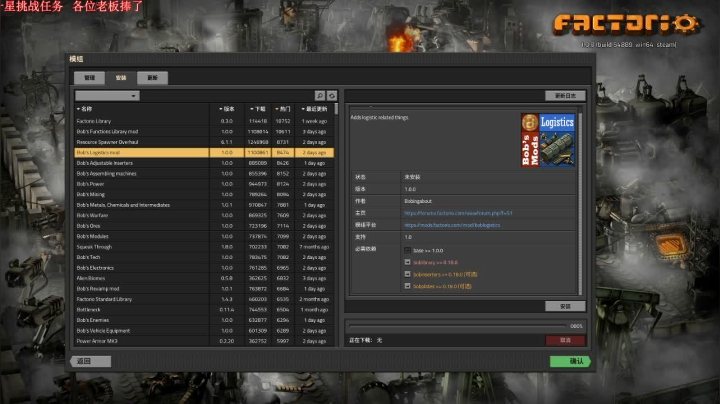The image size is (720, 404).
Task: Select the Bob's Ores row
Action: click(x=204, y=226)
